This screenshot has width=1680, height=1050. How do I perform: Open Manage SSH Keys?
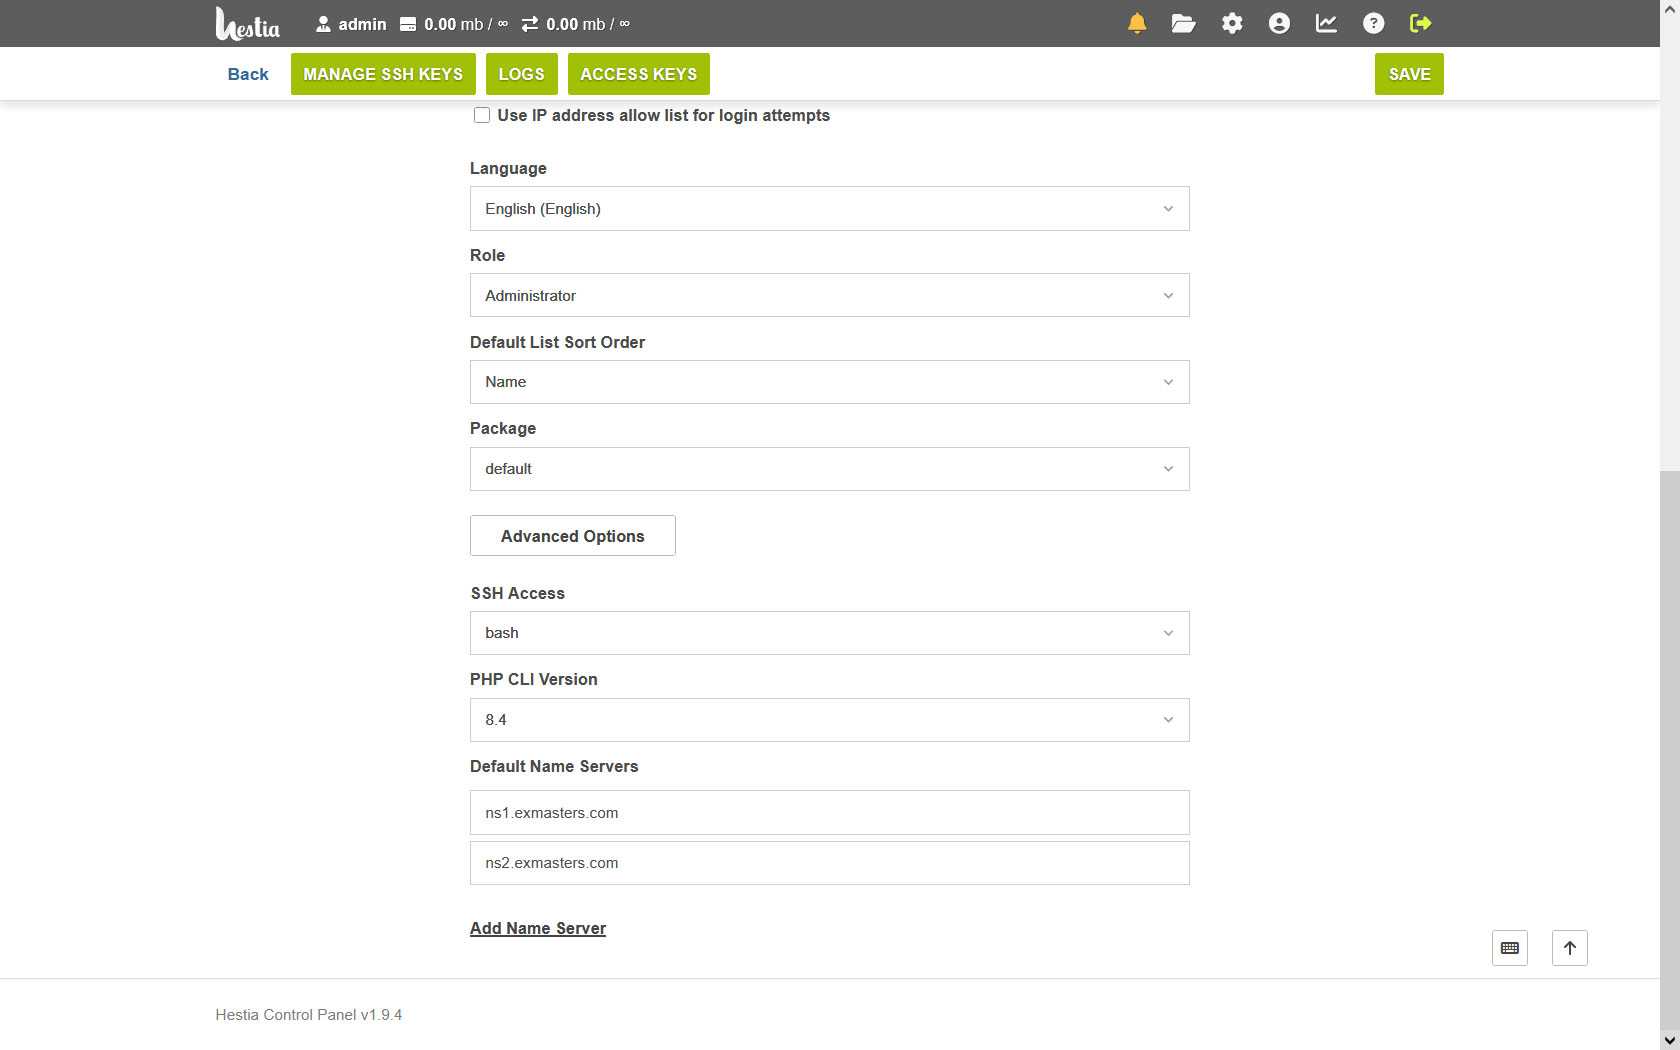tap(383, 74)
